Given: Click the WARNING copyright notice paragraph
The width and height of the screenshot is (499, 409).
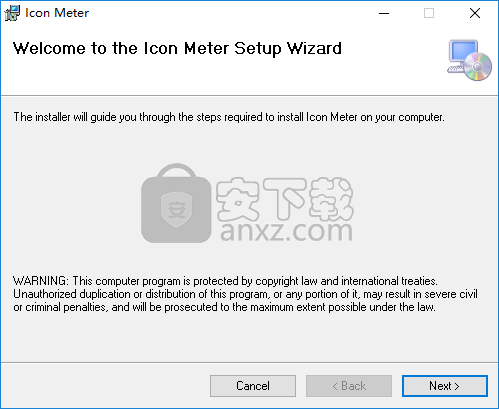Looking at the screenshot, I should tap(245, 294).
